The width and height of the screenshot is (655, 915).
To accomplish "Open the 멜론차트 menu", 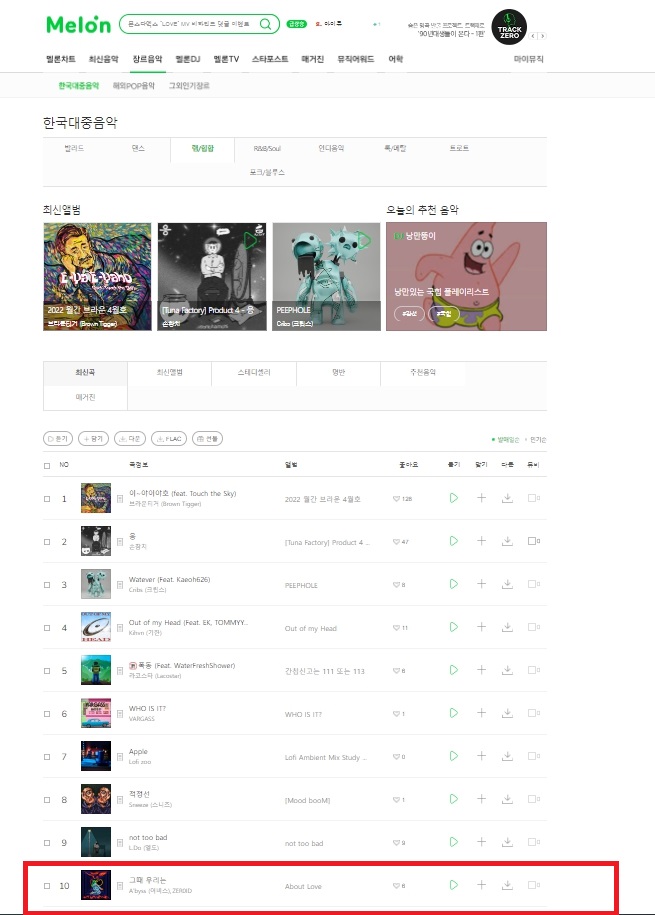I will click(61, 59).
